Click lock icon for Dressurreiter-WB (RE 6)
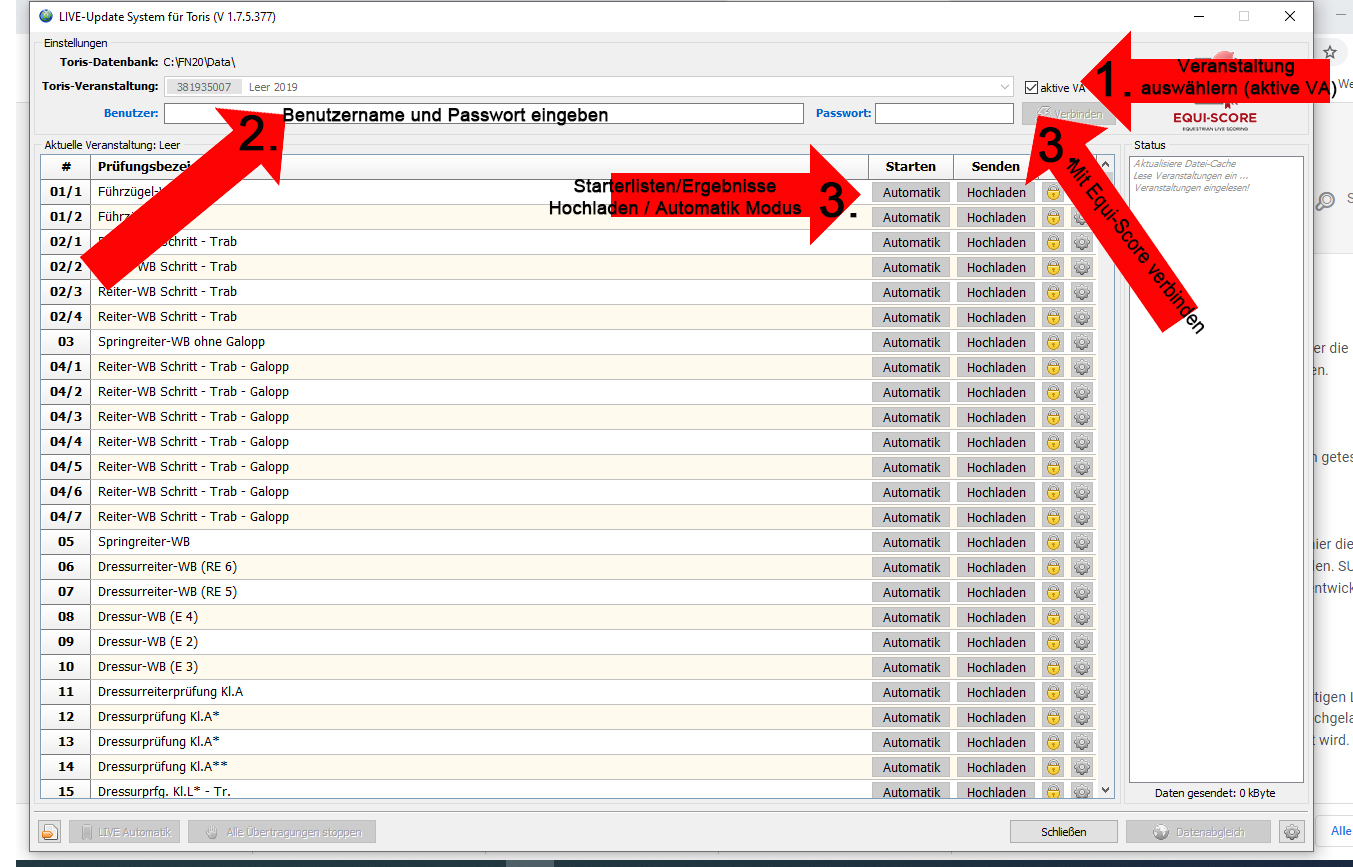The height and width of the screenshot is (867, 1353). click(x=1053, y=567)
